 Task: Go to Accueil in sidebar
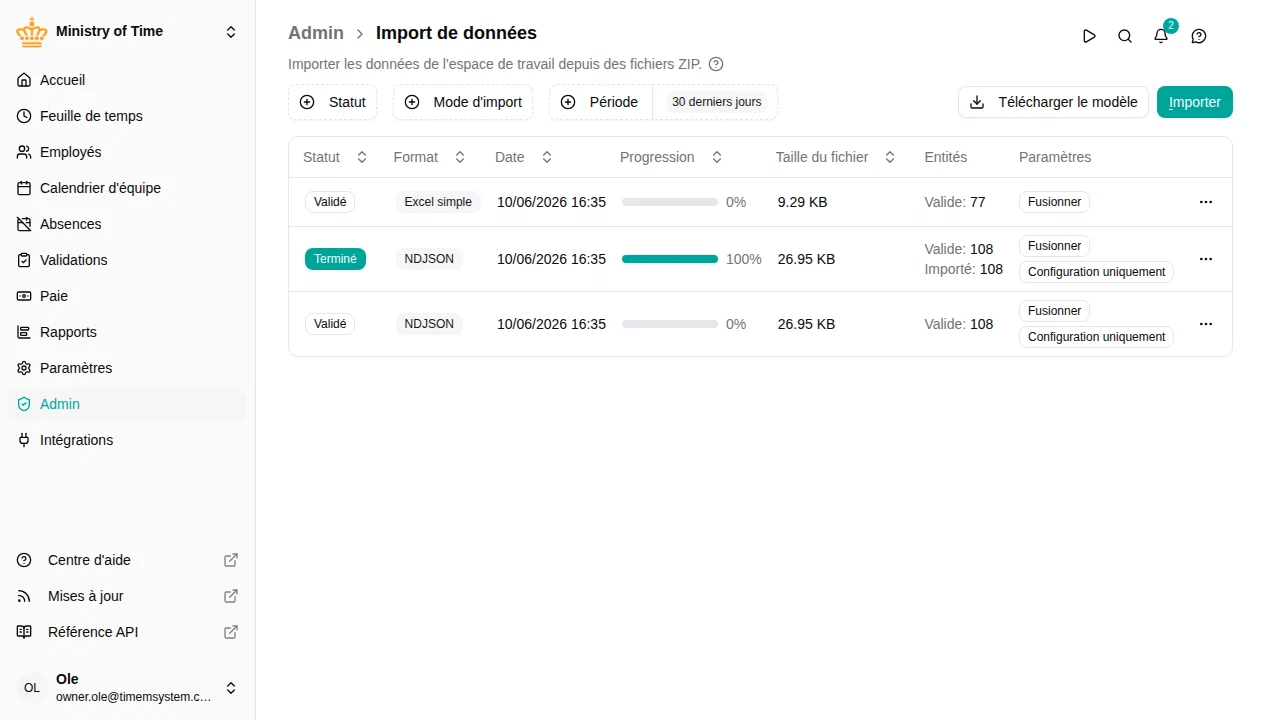pyautogui.click(x=127, y=80)
